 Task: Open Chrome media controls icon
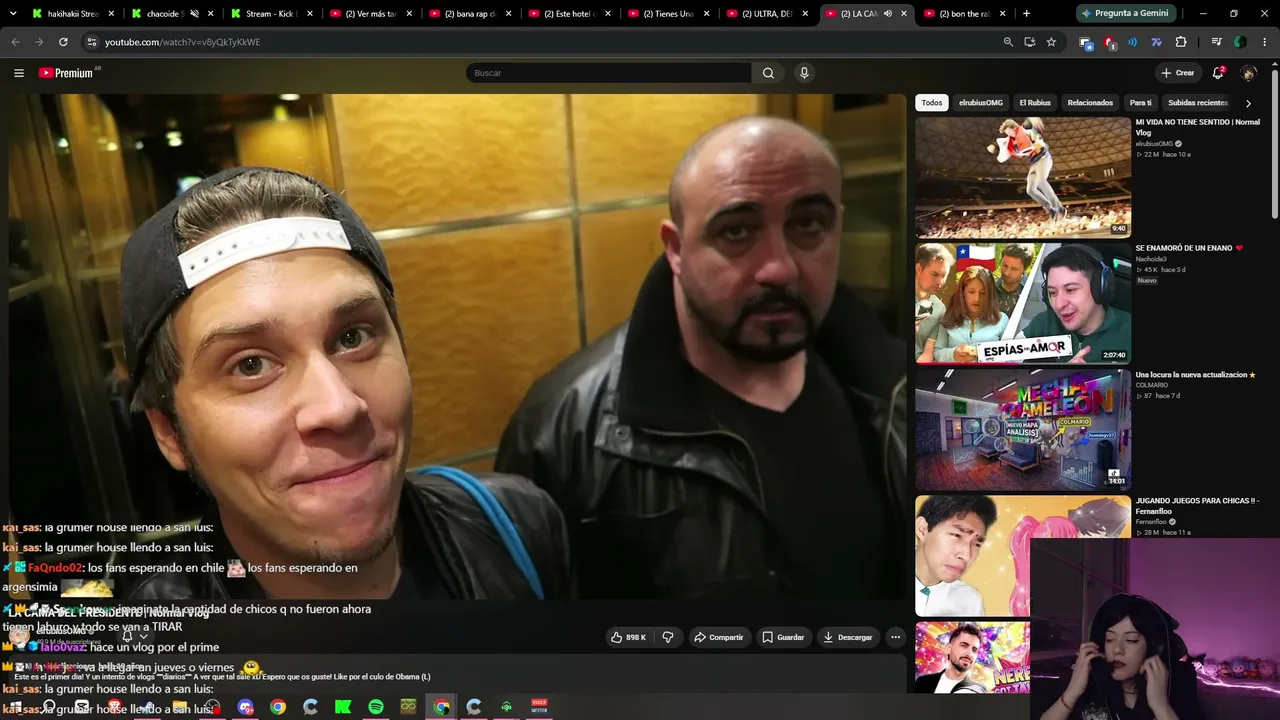click(x=1216, y=42)
